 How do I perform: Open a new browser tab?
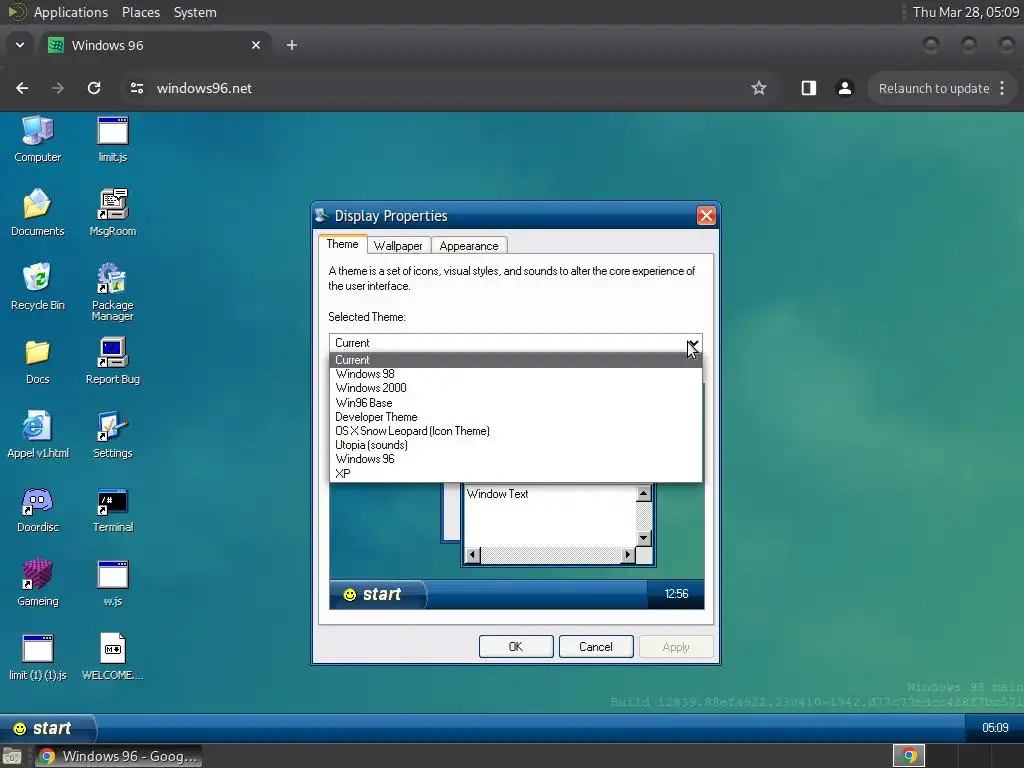pyautogui.click(x=292, y=45)
